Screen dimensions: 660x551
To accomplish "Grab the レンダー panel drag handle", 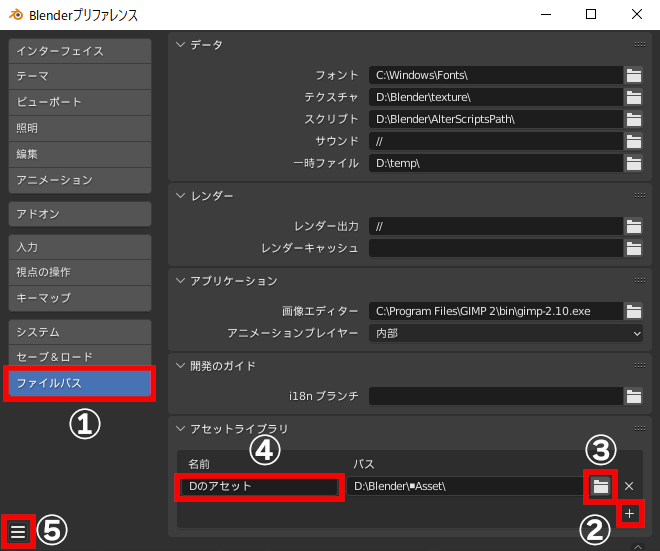I will 639,196.
